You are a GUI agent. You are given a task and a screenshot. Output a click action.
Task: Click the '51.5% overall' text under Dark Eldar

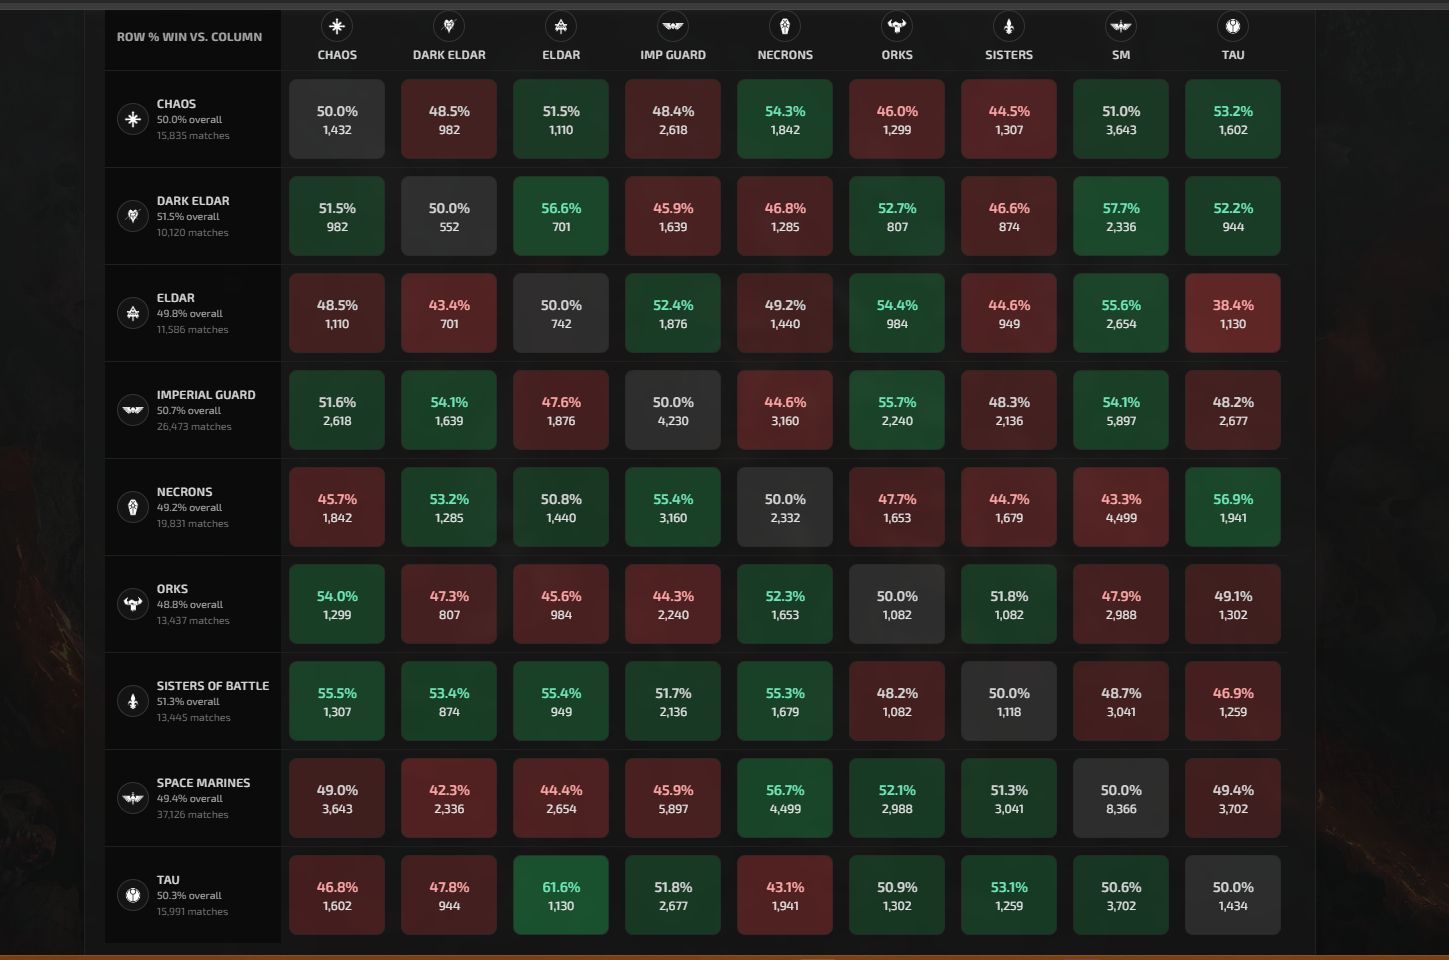(188, 217)
